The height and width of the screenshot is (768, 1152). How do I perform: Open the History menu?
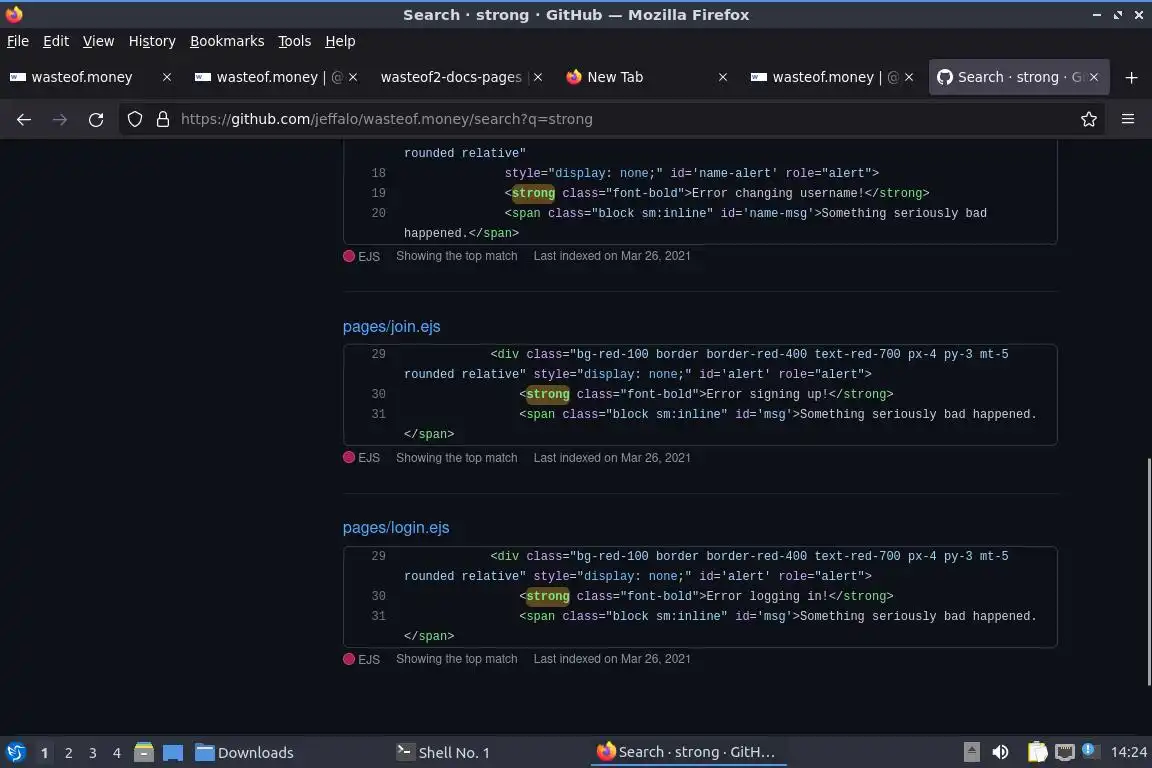tap(152, 41)
